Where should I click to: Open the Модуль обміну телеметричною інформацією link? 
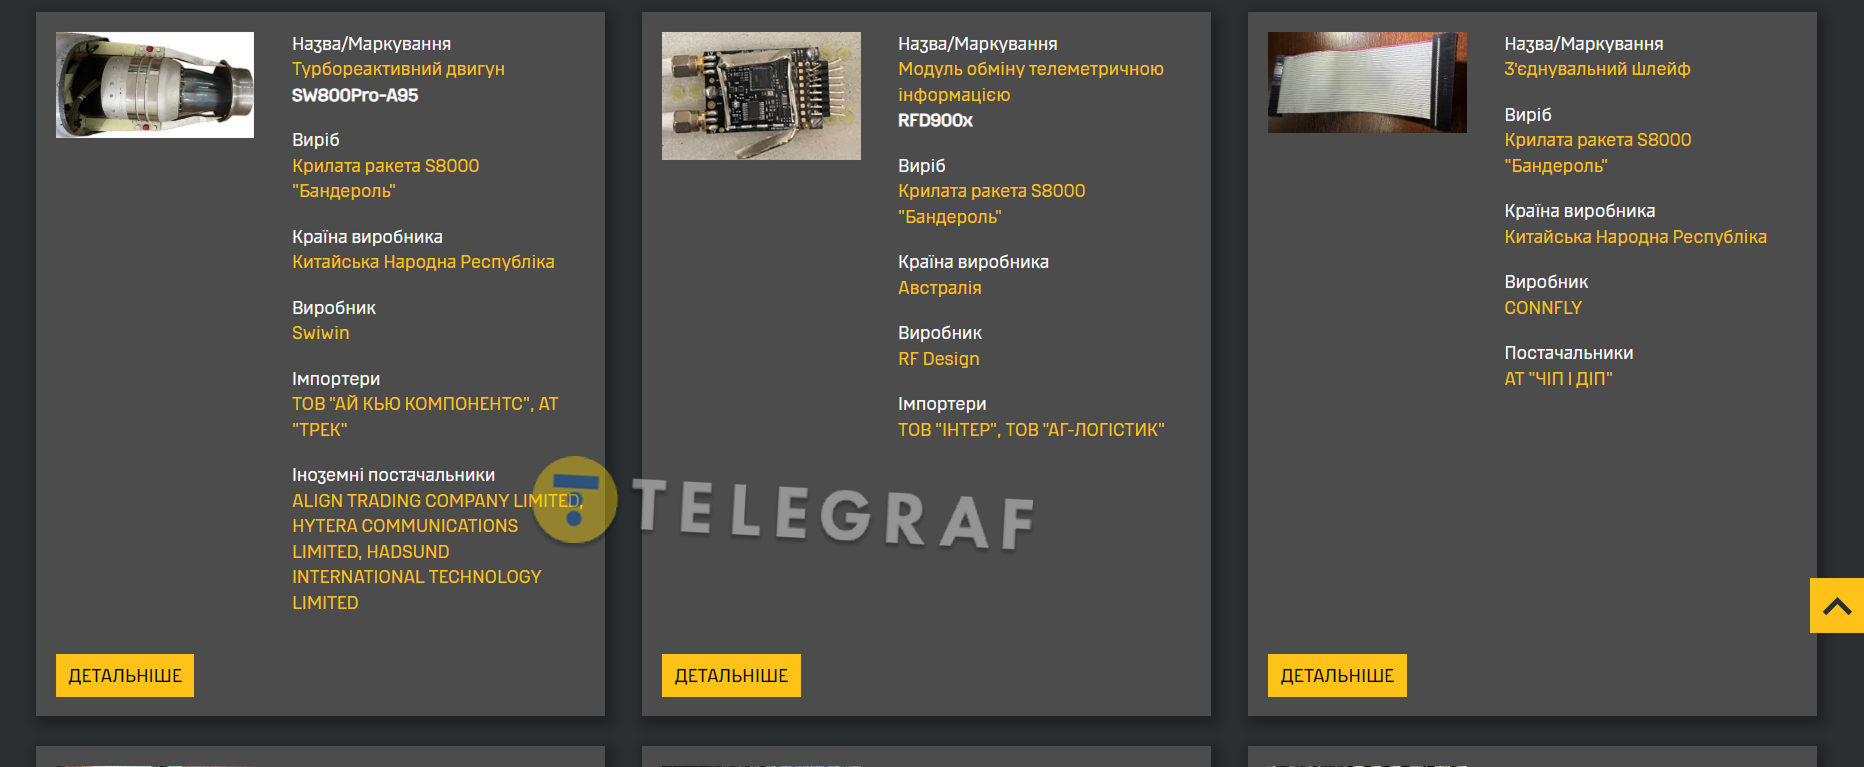click(1031, 82)
